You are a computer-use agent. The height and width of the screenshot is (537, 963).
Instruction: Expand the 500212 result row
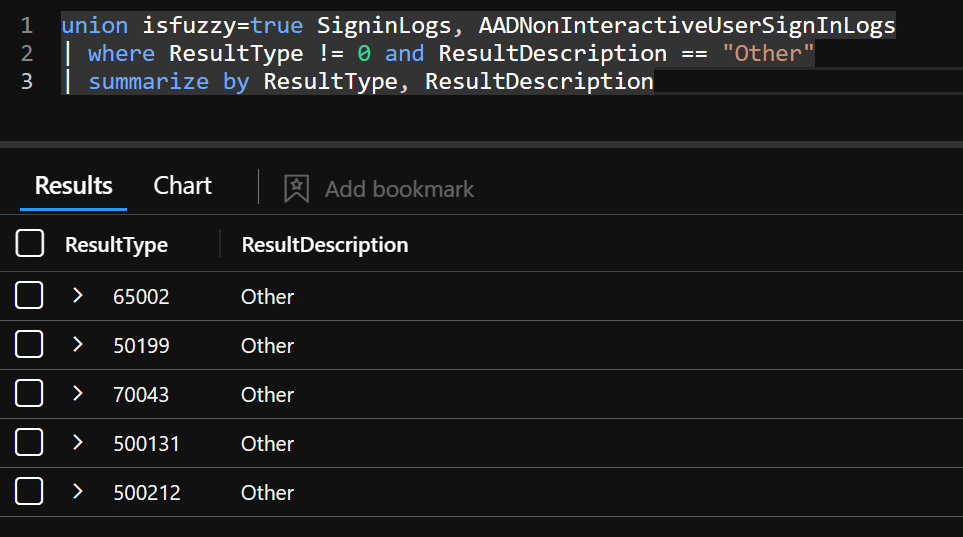pos(77,491)
